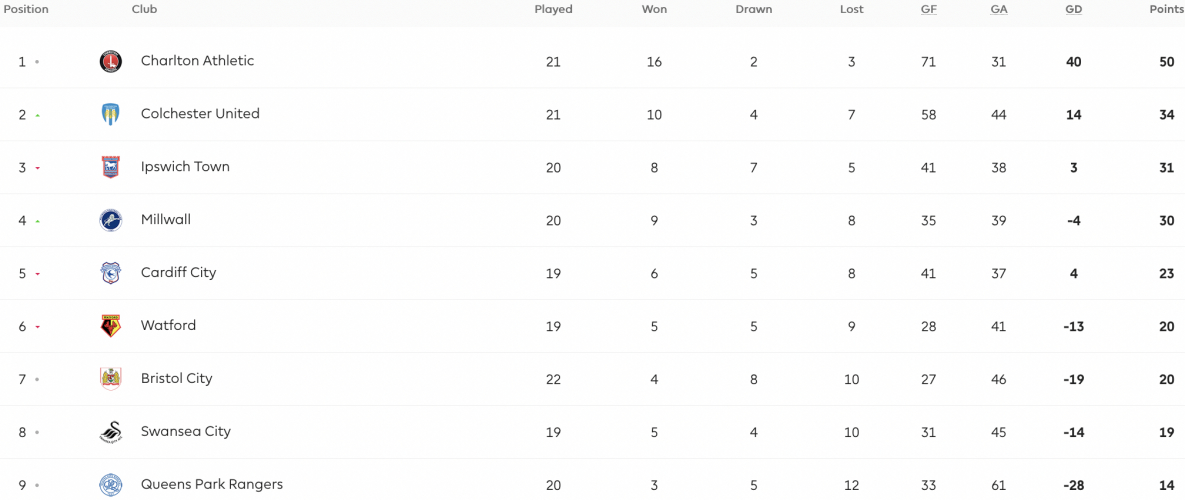
Task: Open the Charlton Athletic club link
Action: pos(197,61)
